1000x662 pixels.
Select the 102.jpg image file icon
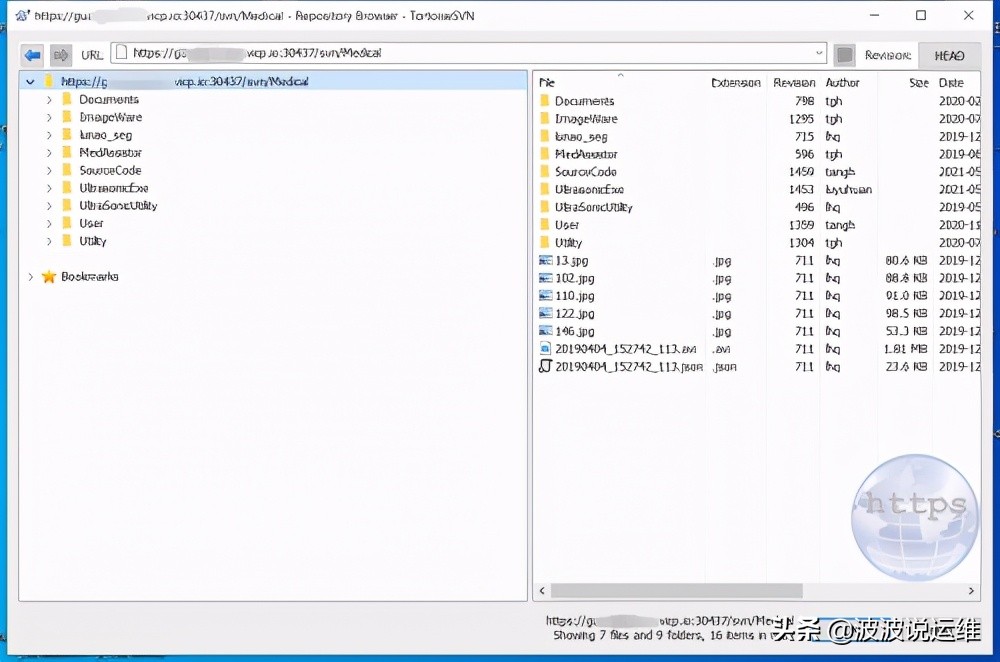(545, 278)
